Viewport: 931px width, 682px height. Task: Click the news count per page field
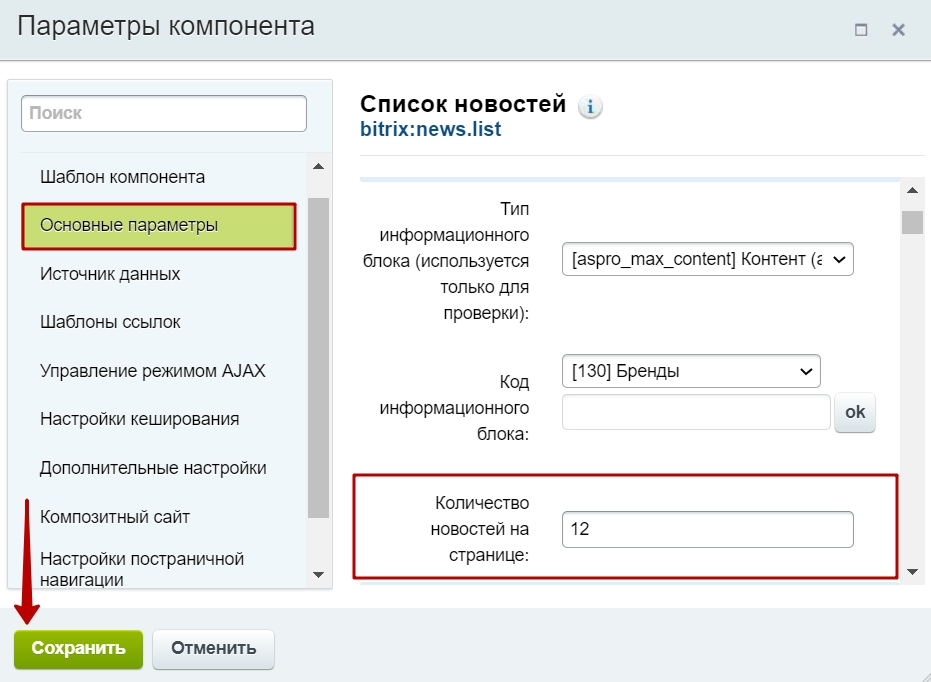(707, 530)
